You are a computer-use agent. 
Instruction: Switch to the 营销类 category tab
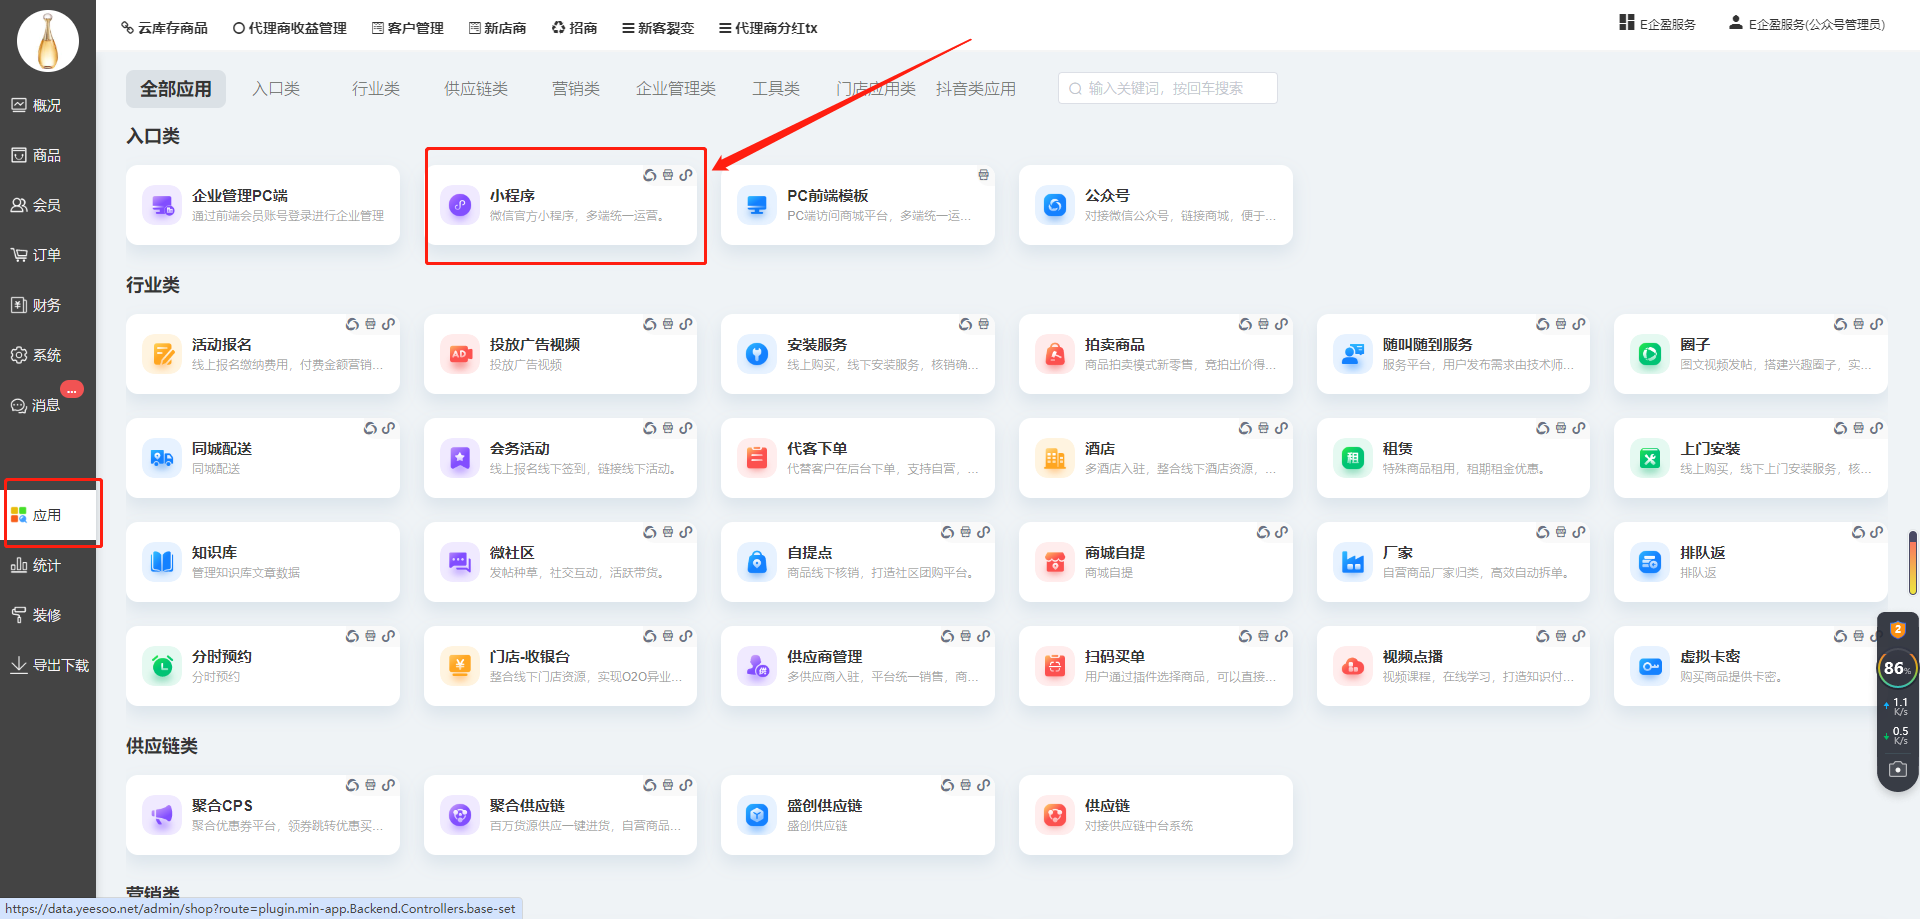575,89
